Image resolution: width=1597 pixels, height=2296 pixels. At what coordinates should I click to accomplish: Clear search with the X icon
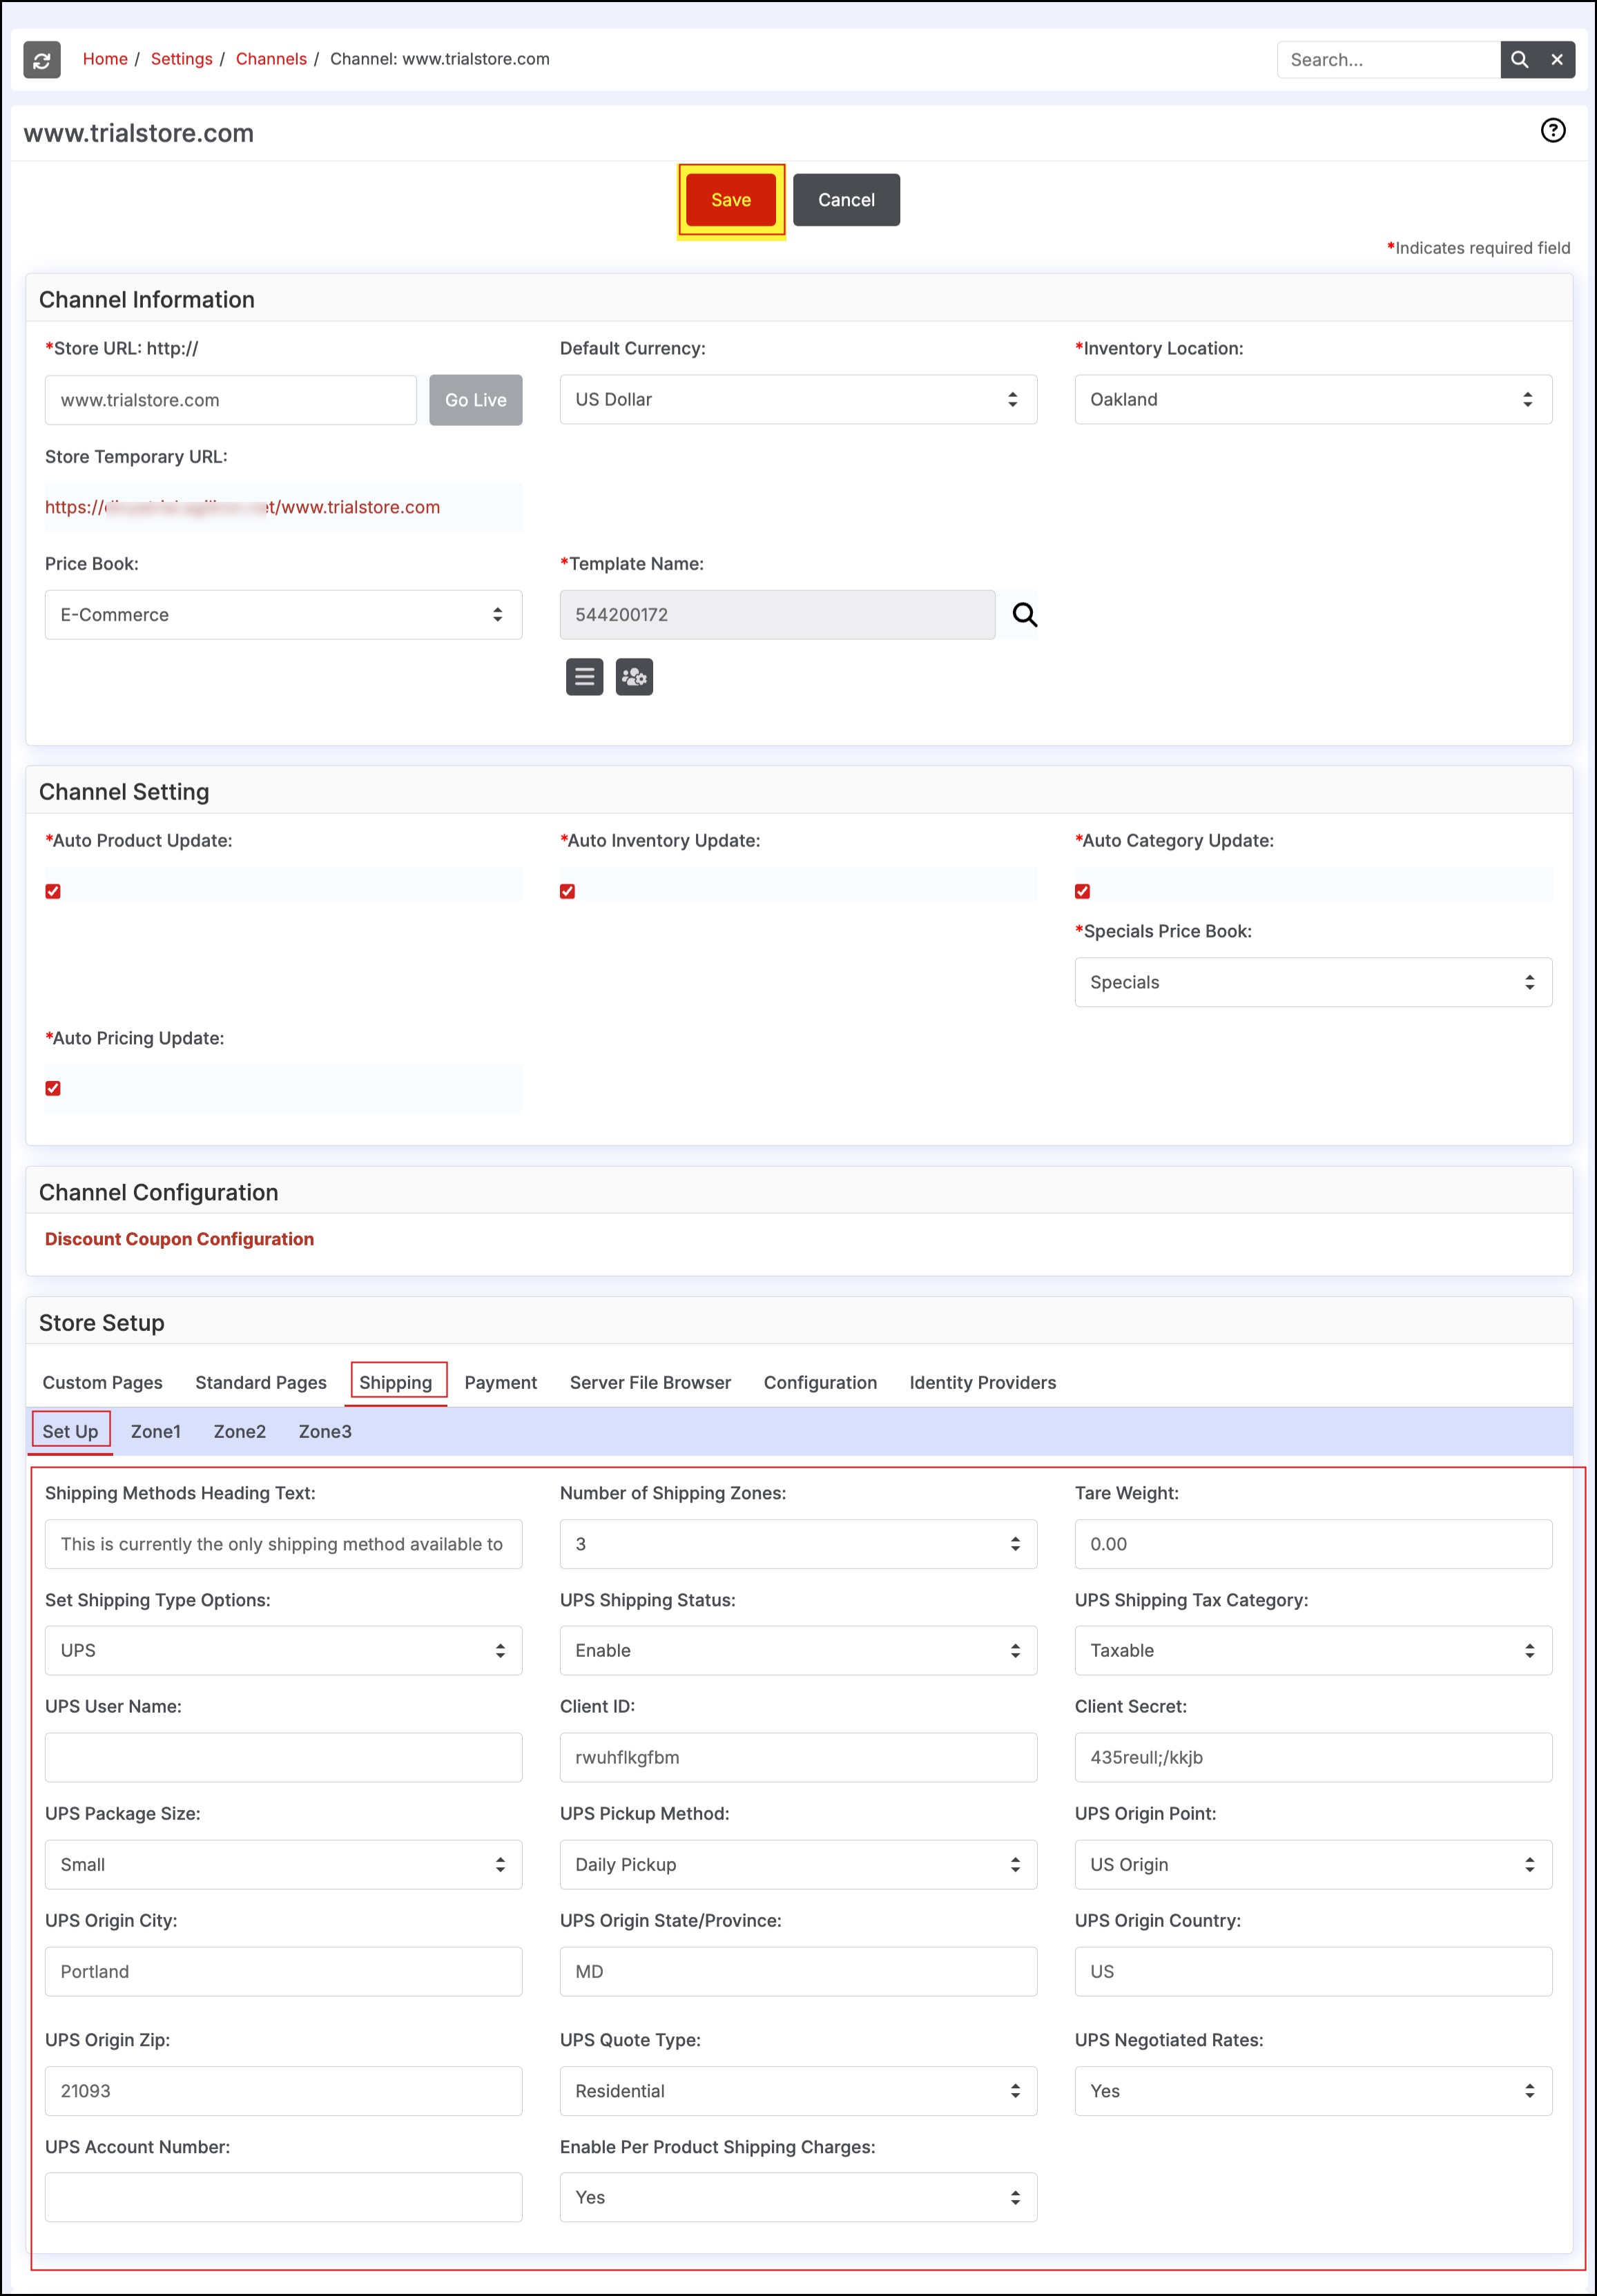click(x=1557, y=60)
